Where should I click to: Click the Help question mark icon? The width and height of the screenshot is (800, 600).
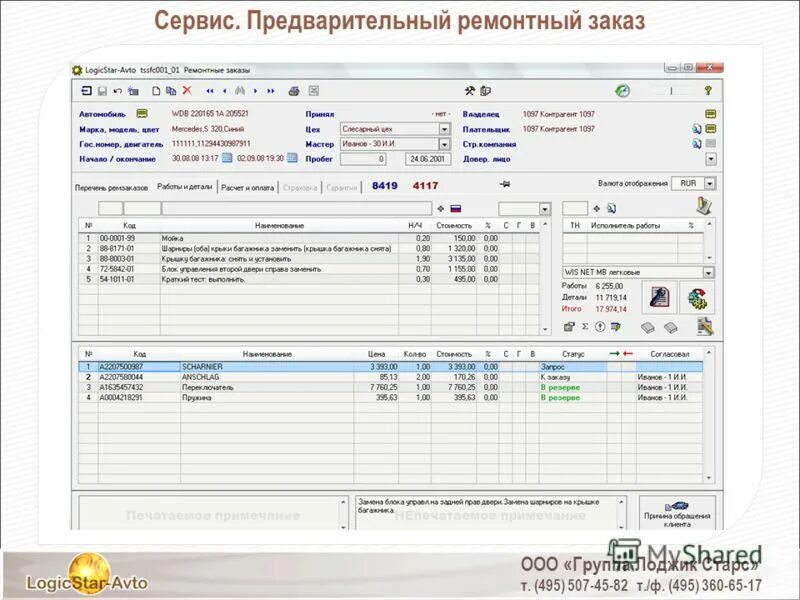707,89
